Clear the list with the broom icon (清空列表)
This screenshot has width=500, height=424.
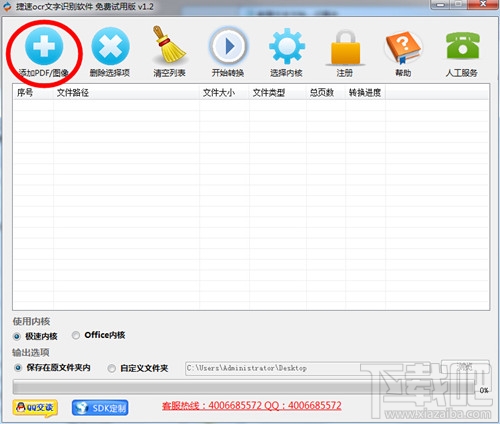tap(169, 45)
